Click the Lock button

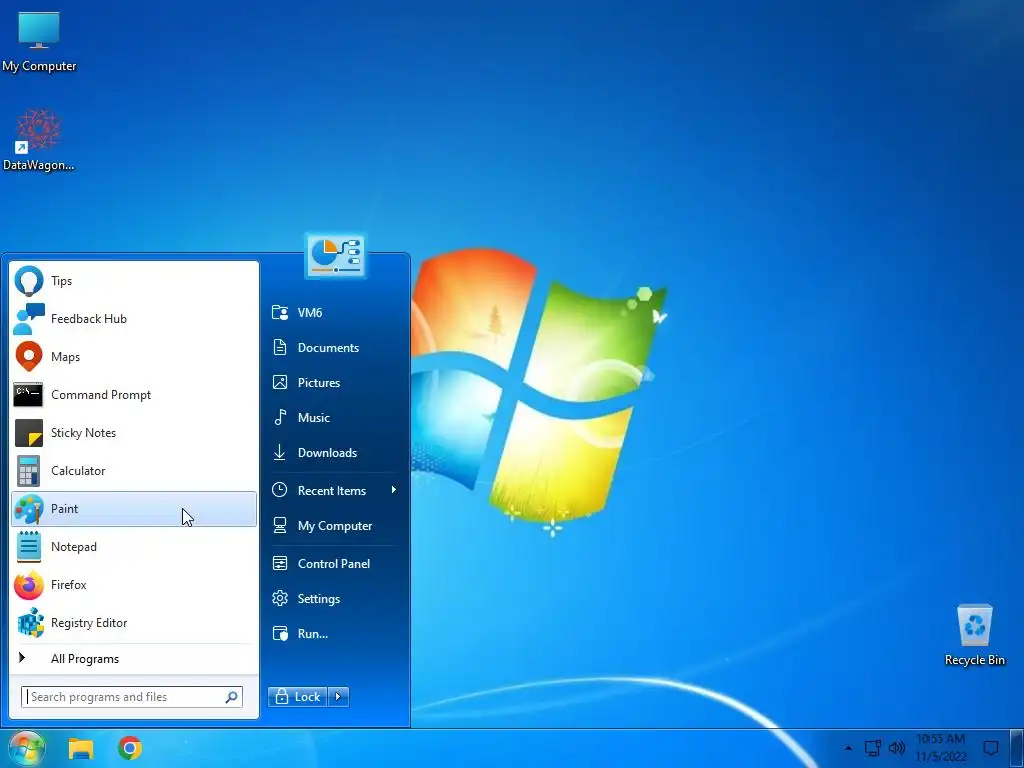(x=298, y=697)
